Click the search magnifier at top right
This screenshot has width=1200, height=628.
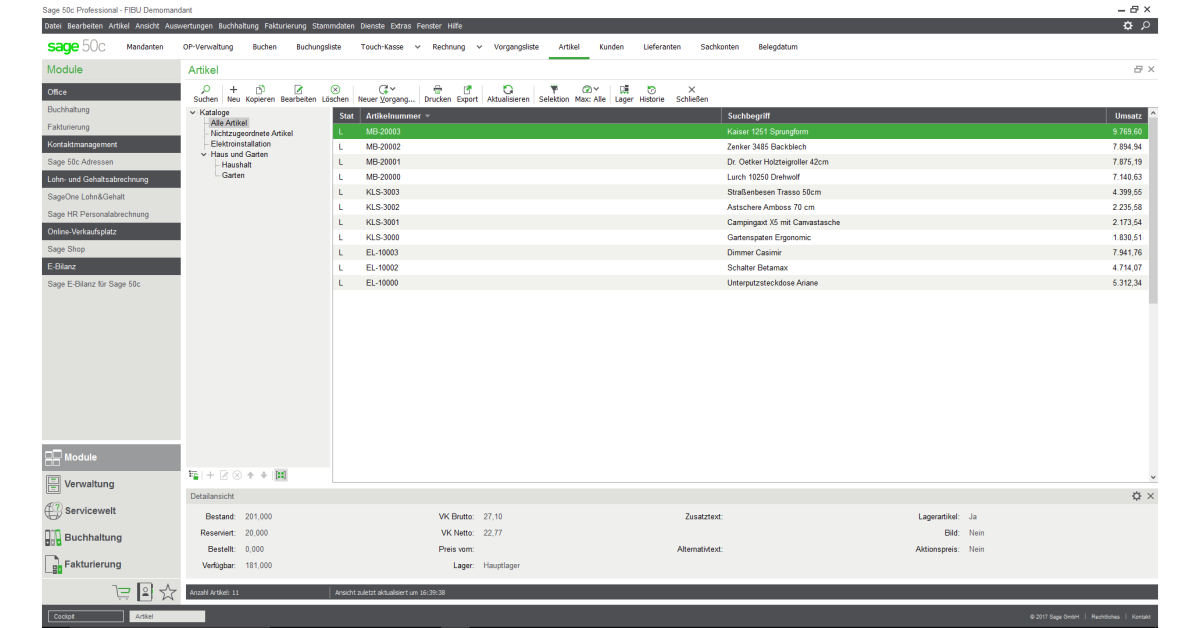(x=1147, y=26)
